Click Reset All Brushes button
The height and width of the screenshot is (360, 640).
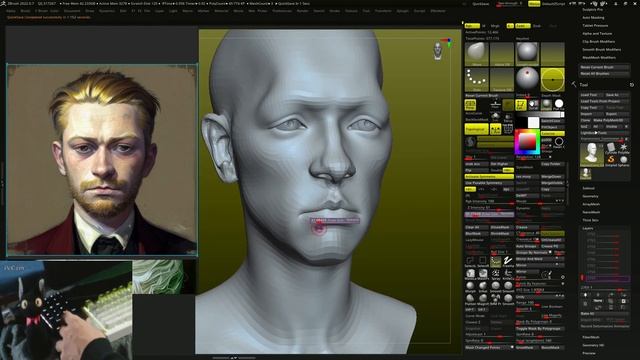605,73
